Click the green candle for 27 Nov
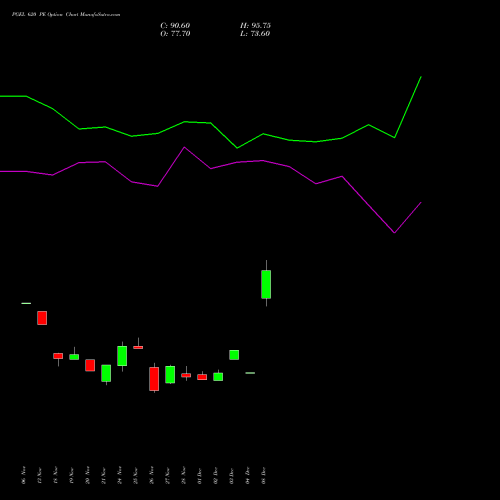Viewport: 500px width, 500px height. tap(170, 375)
